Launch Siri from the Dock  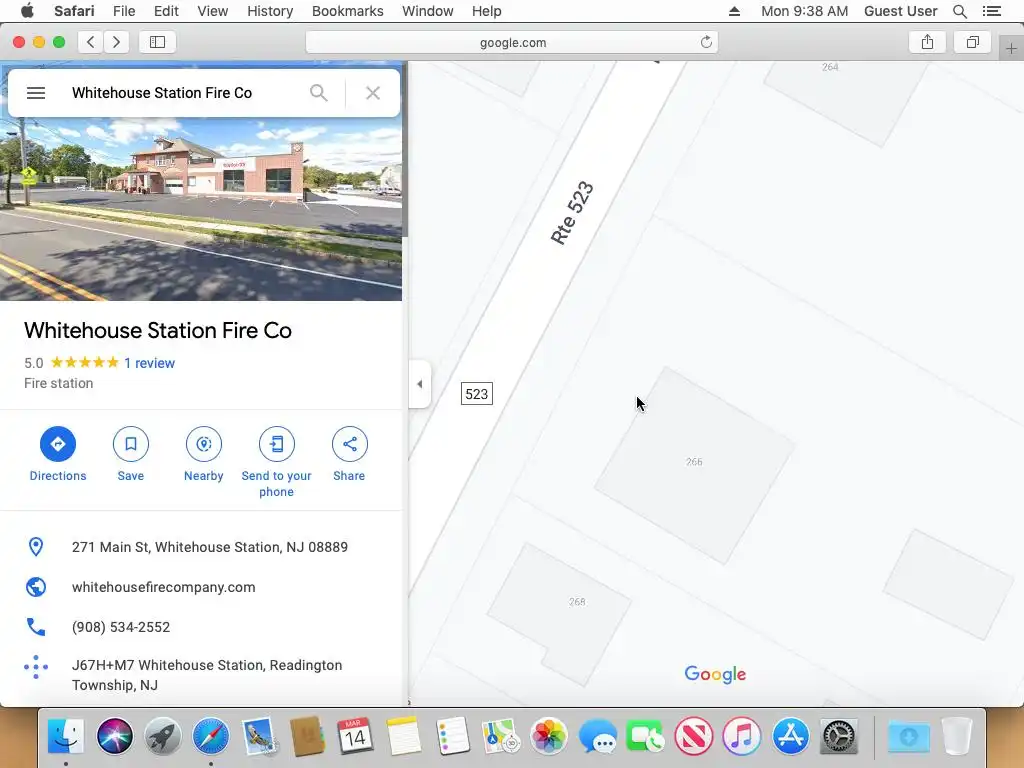click(115, 736)
